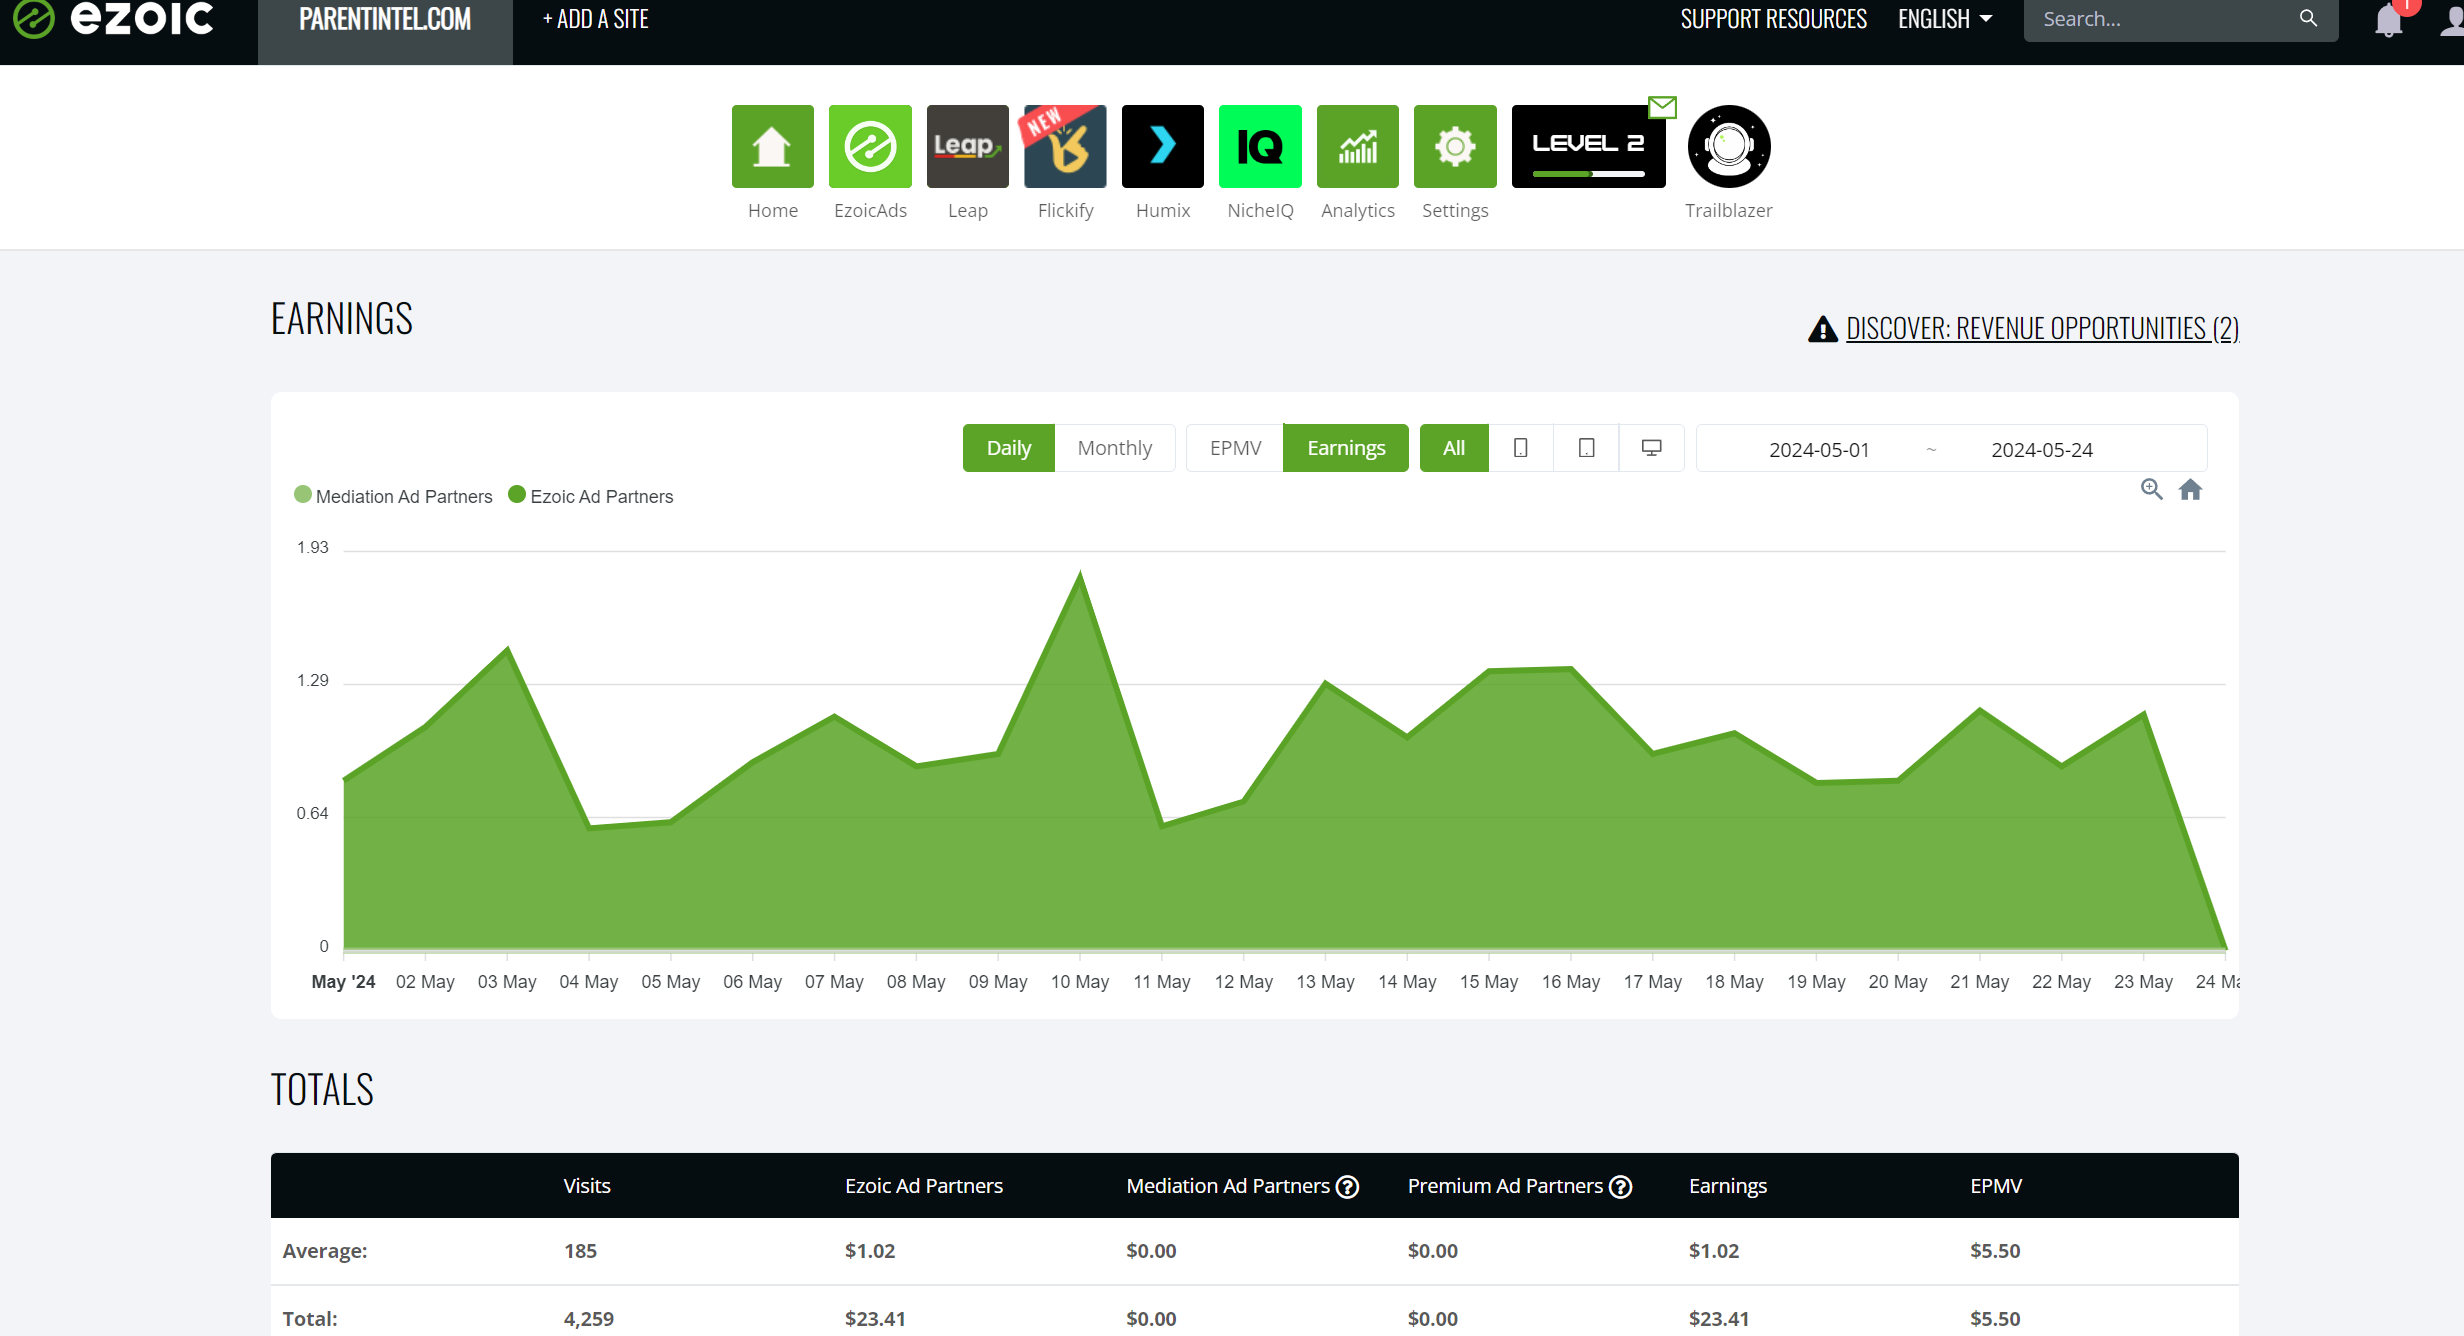Switch chart to Monthly view
The width and height of the screenshot is (2464, 1336).
(x=1114, y=448)
